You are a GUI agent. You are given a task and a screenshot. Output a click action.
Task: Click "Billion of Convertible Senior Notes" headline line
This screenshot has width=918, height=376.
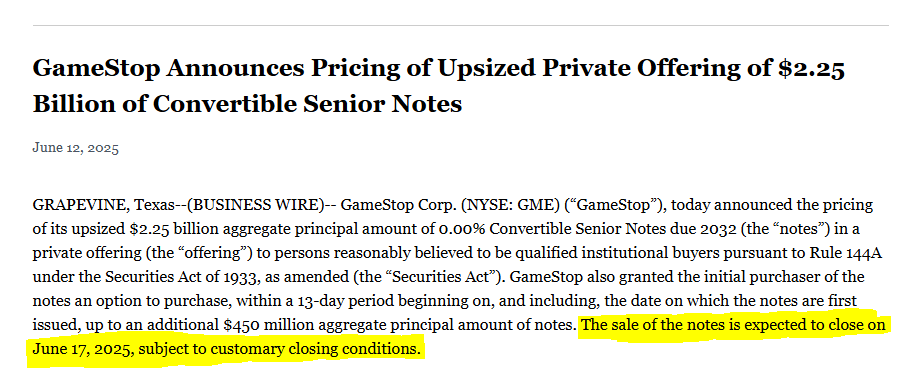[x=248, y=104]
